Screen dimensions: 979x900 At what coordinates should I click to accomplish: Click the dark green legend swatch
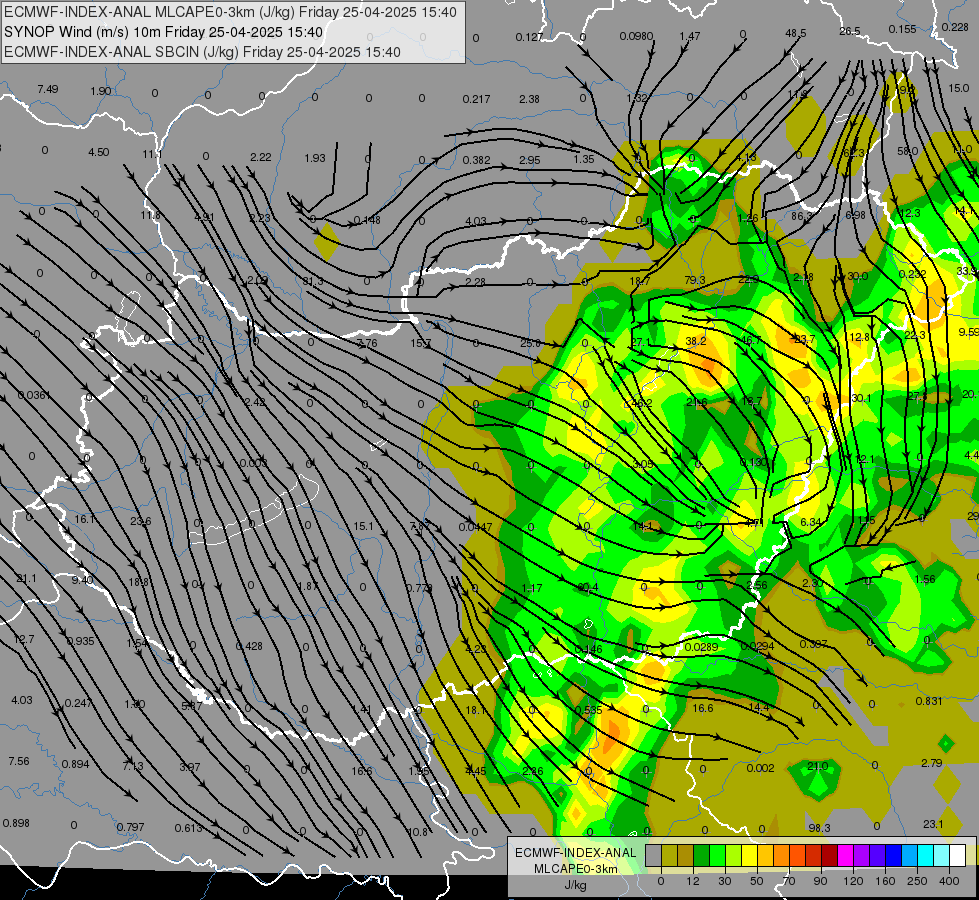click(x=702, y=856)
